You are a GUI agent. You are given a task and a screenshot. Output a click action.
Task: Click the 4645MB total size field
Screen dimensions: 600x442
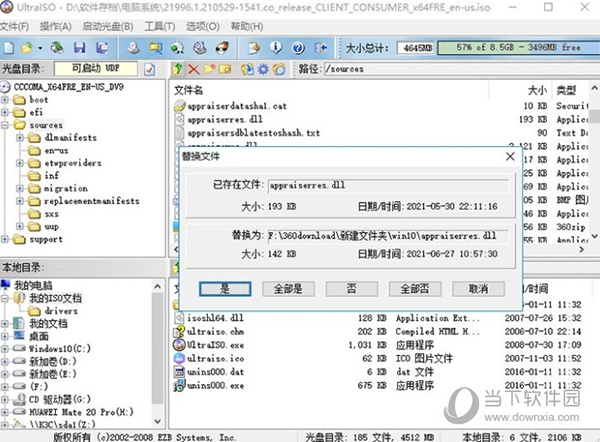416,48
